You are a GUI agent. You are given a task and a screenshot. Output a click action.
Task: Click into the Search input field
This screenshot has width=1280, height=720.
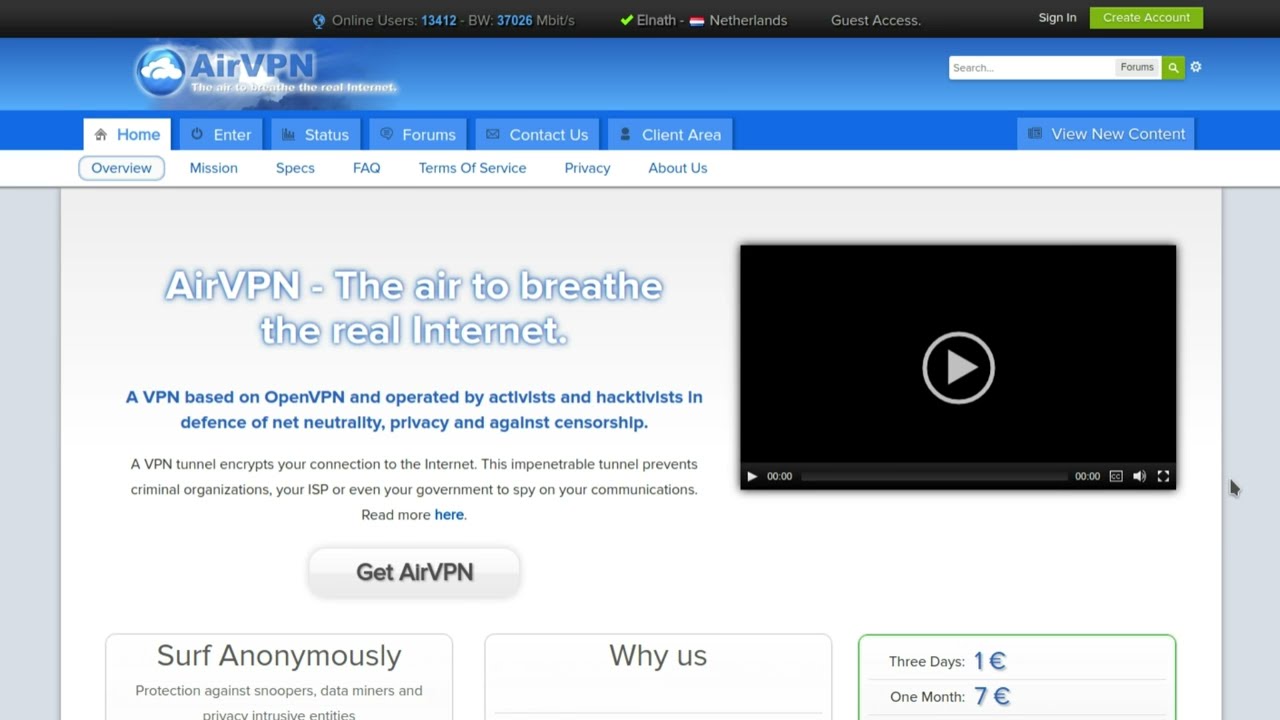point(1030,68)
